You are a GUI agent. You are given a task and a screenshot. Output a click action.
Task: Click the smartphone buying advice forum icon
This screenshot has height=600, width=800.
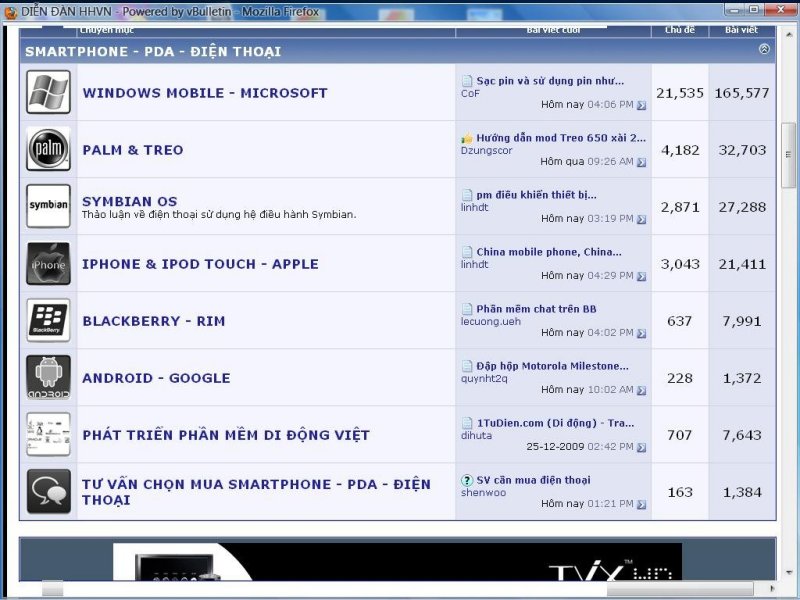(48, 492)
